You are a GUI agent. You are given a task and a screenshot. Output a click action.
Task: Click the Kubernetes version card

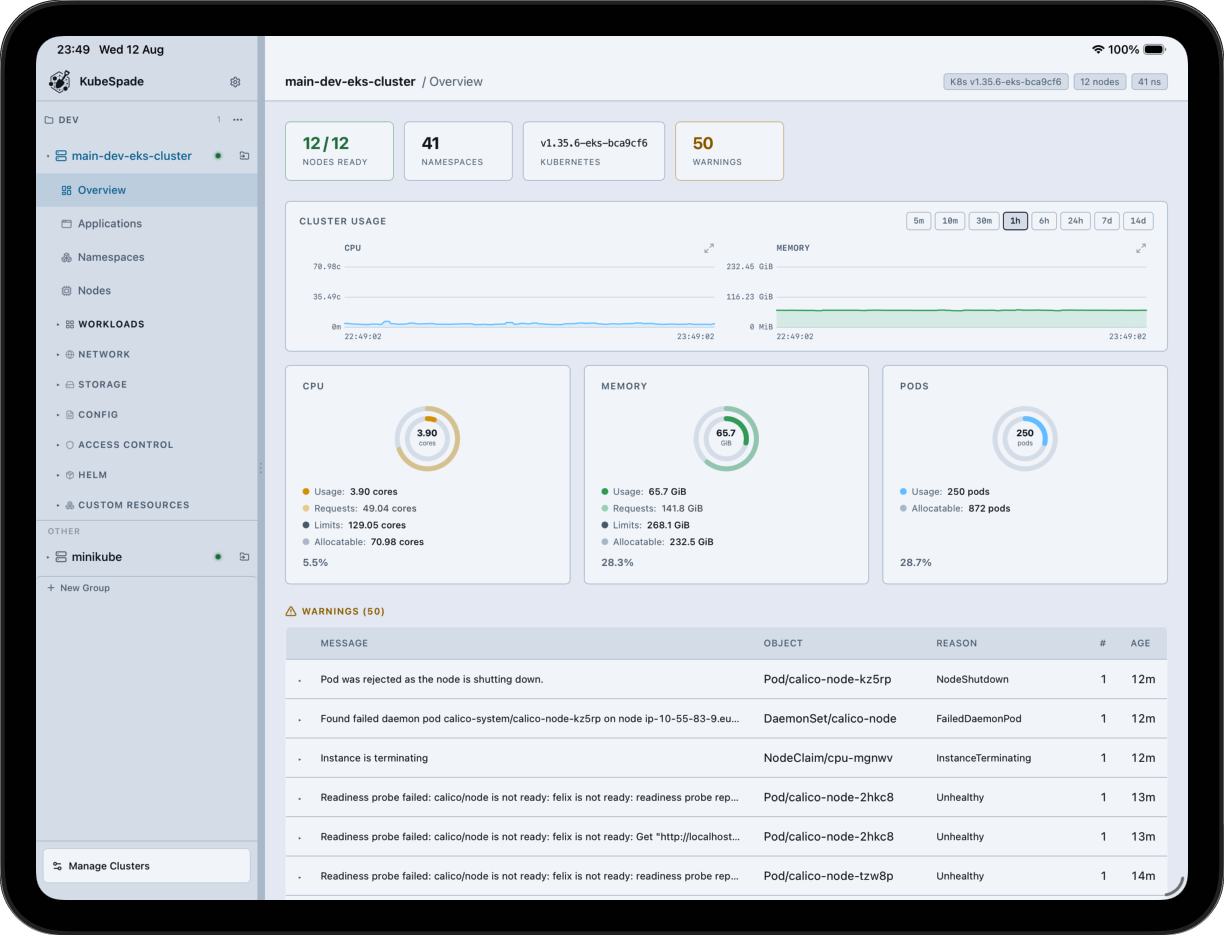pos(594,151)
